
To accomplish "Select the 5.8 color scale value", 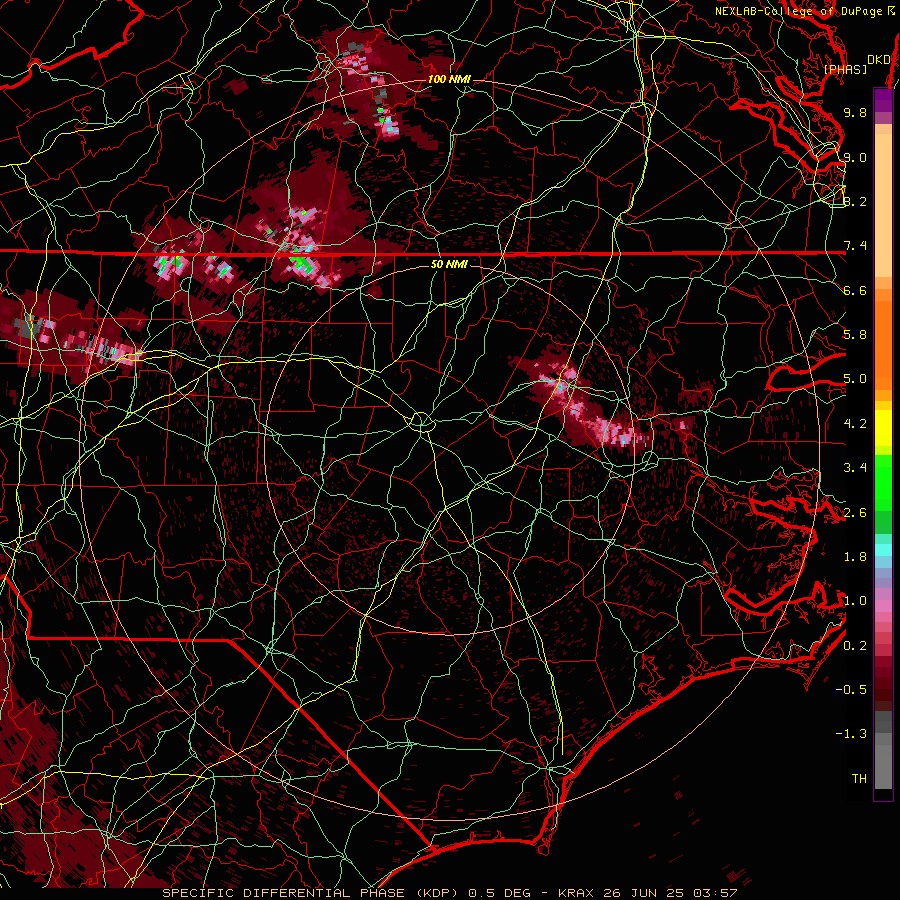I will pos(855,335).
